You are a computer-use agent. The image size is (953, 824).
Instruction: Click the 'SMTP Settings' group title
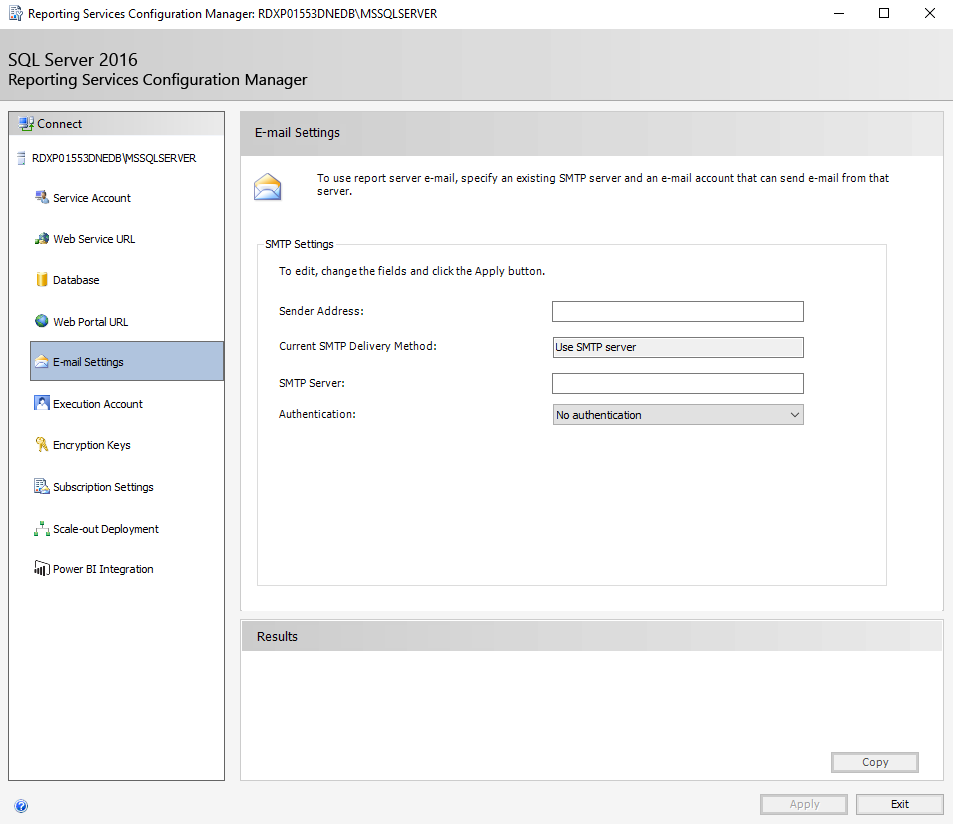pos(299,244)
